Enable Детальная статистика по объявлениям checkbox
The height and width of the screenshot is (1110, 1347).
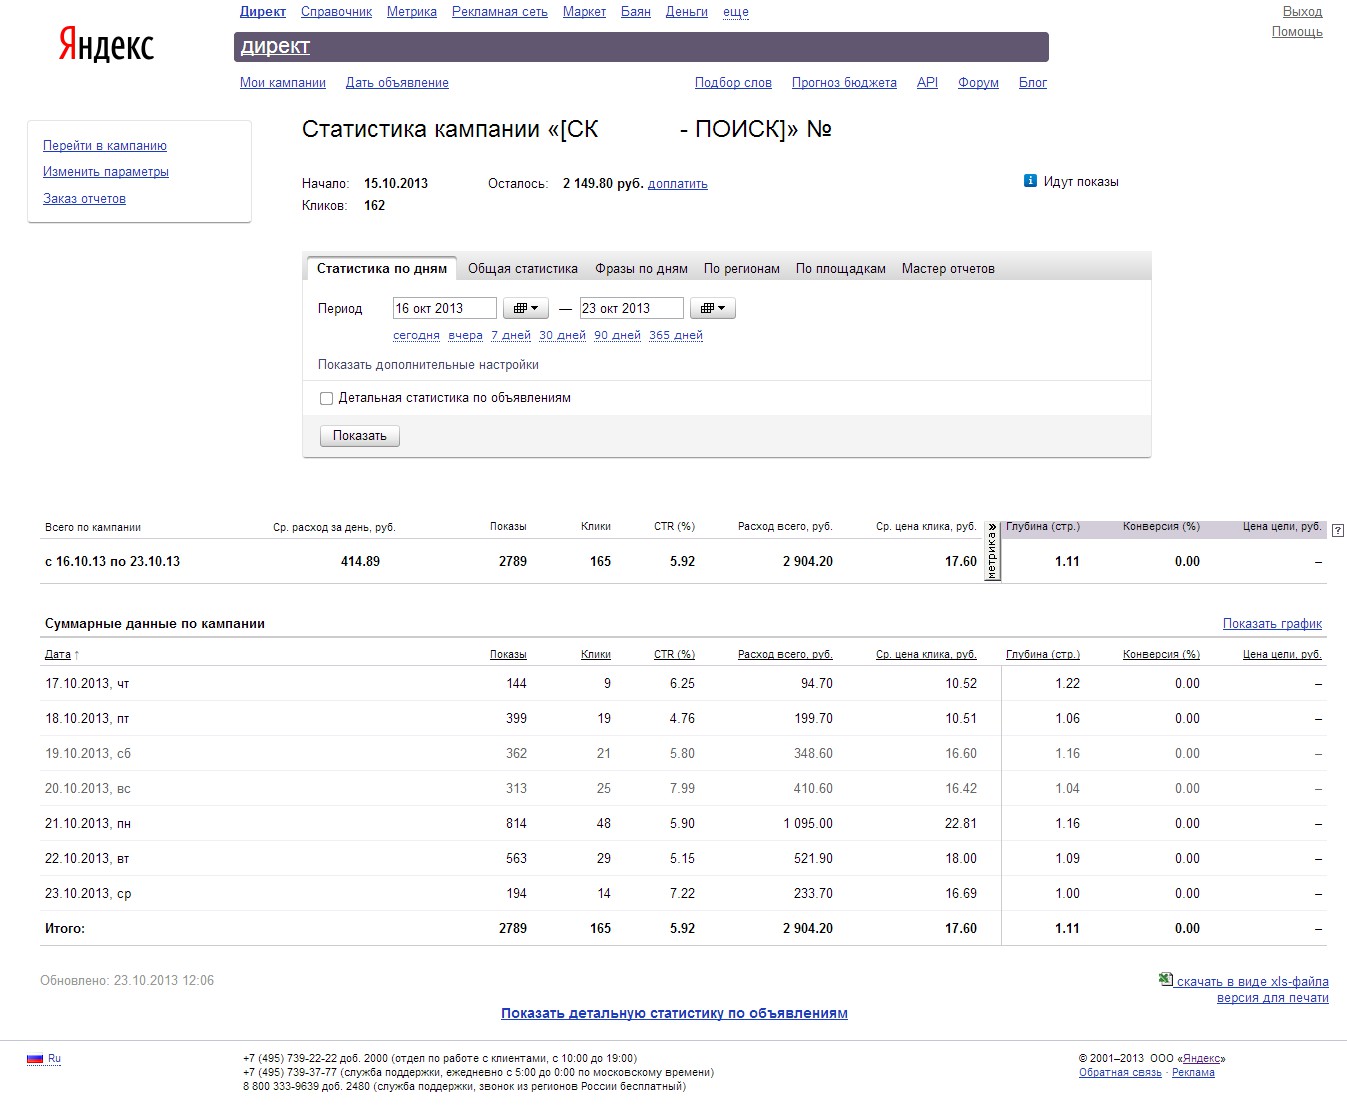(x=326, y=398)
